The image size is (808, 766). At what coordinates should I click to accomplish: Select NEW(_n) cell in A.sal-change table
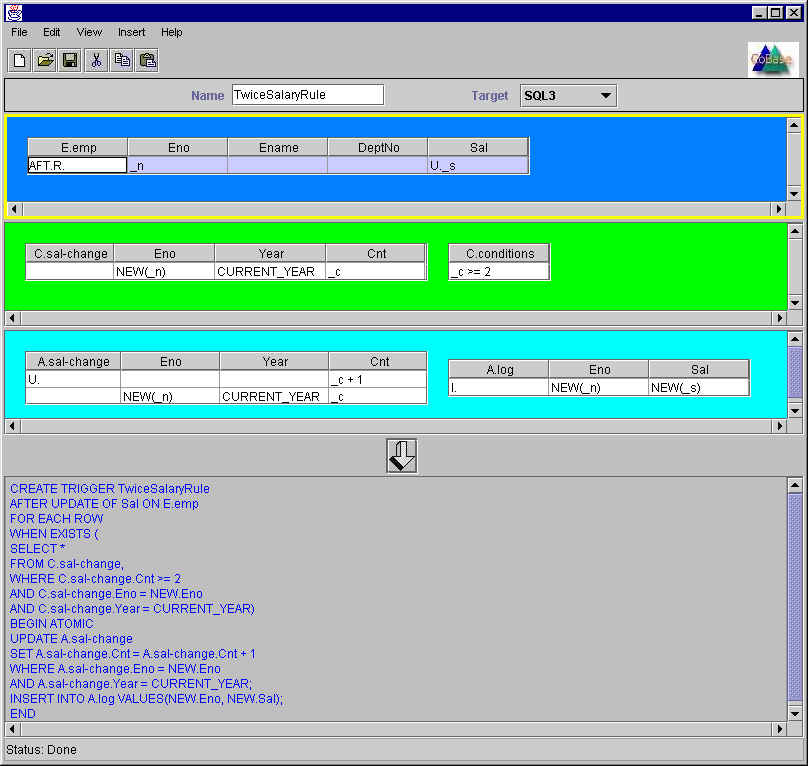(x=170, y=396)
